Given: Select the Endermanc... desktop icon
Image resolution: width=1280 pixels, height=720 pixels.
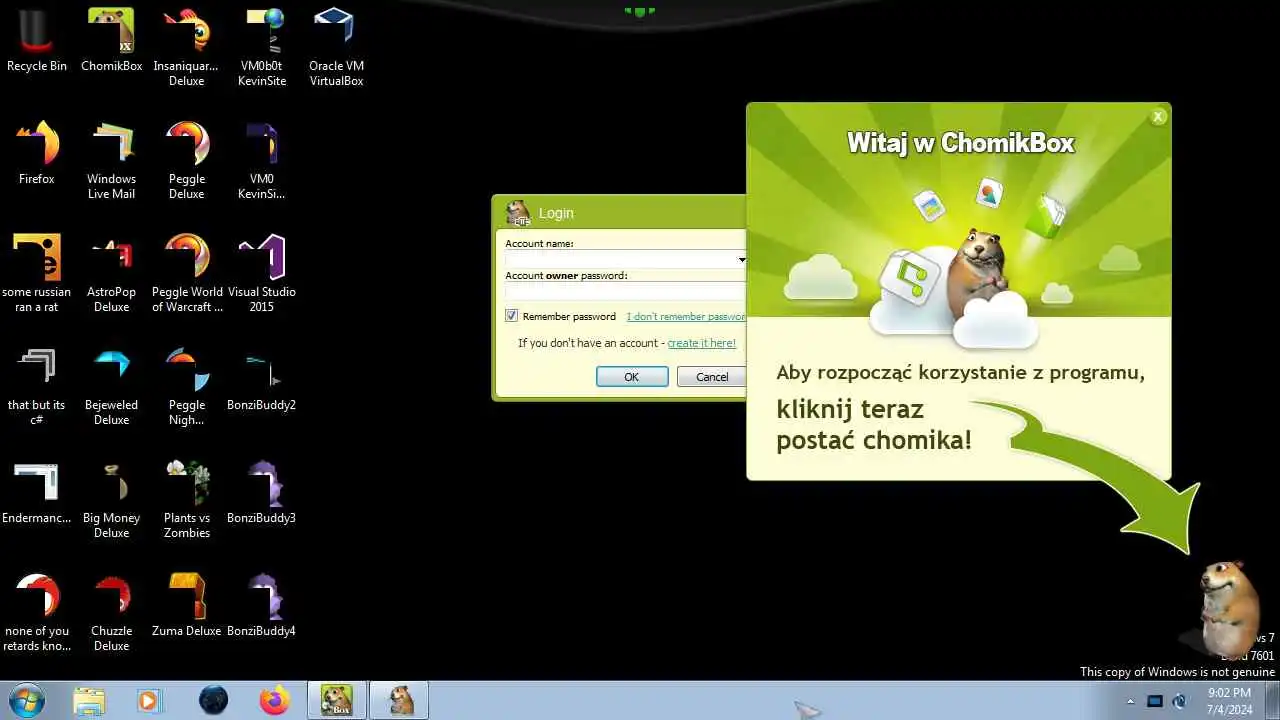Looking at the screenshot, I should [x=37, y=493].
